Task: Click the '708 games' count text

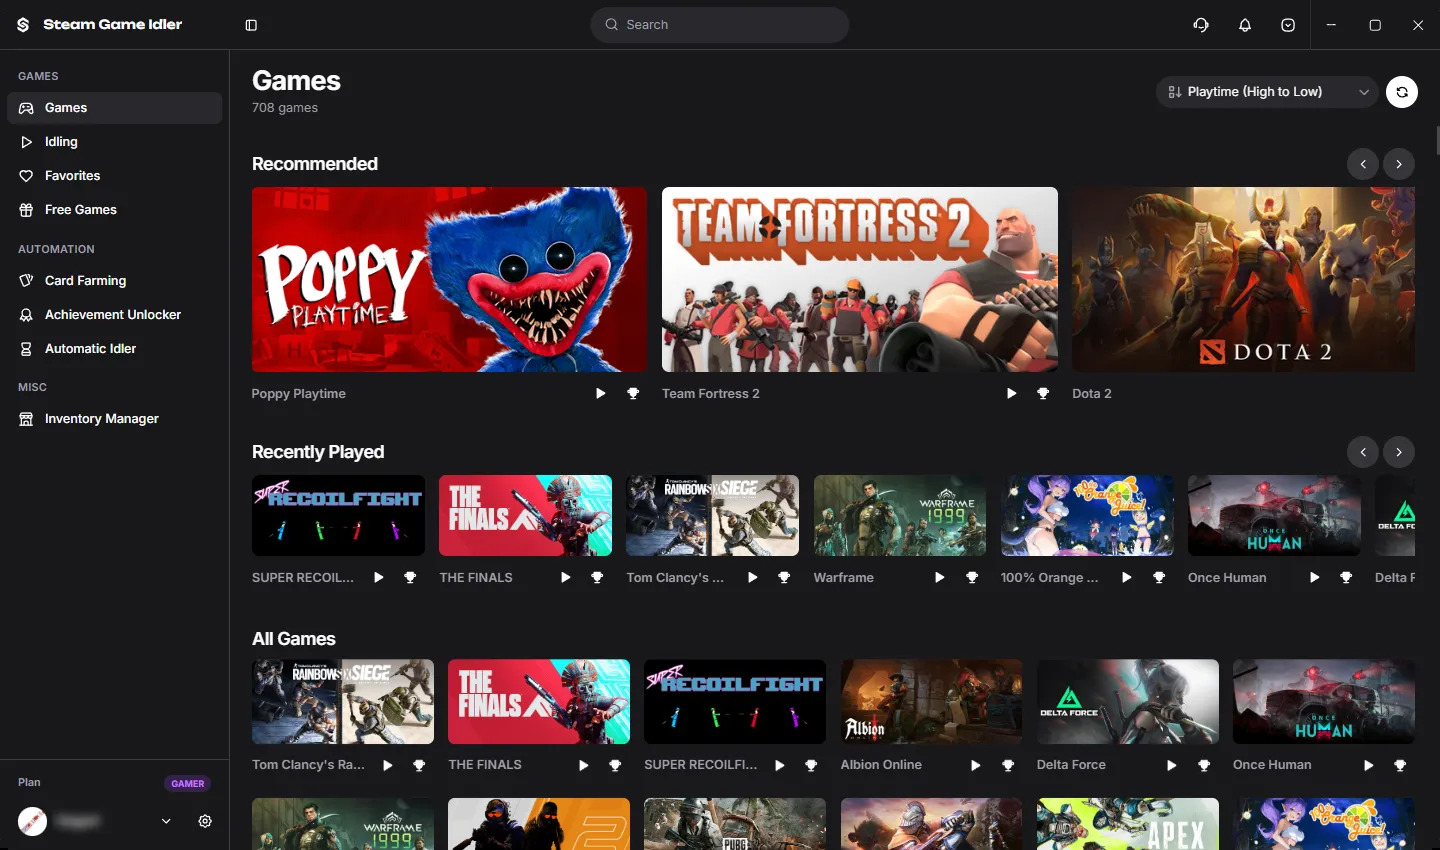Action: pos(285,108)
